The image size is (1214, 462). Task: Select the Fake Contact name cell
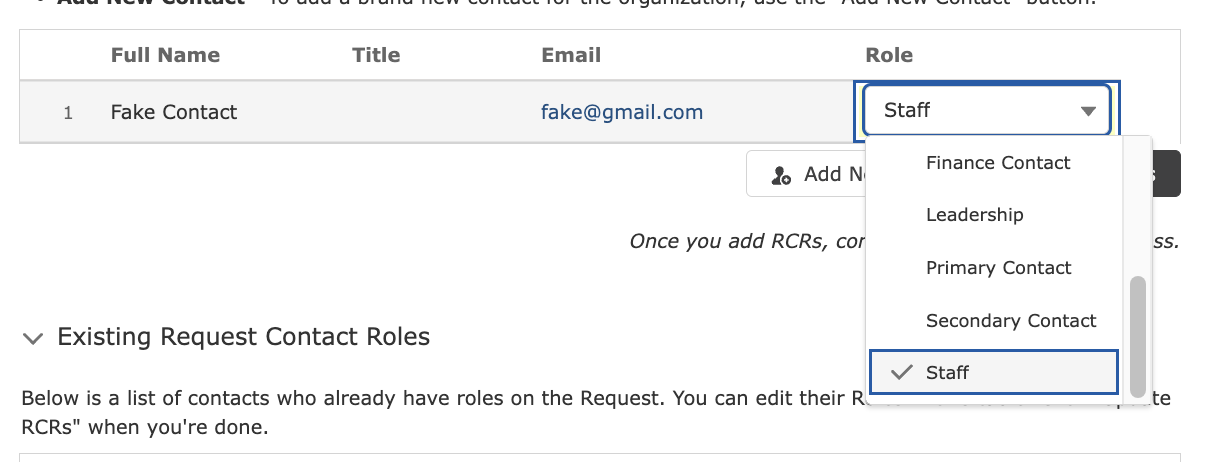click(x=174, y=112)
